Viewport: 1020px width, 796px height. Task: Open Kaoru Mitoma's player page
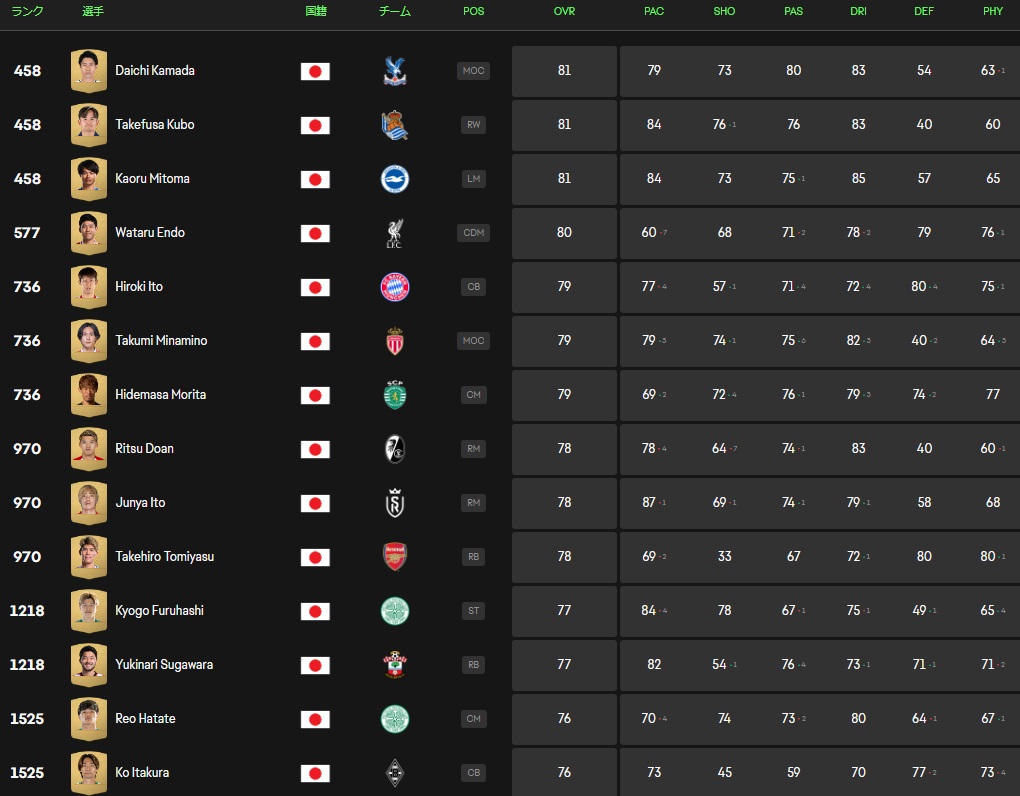[152, 179]
